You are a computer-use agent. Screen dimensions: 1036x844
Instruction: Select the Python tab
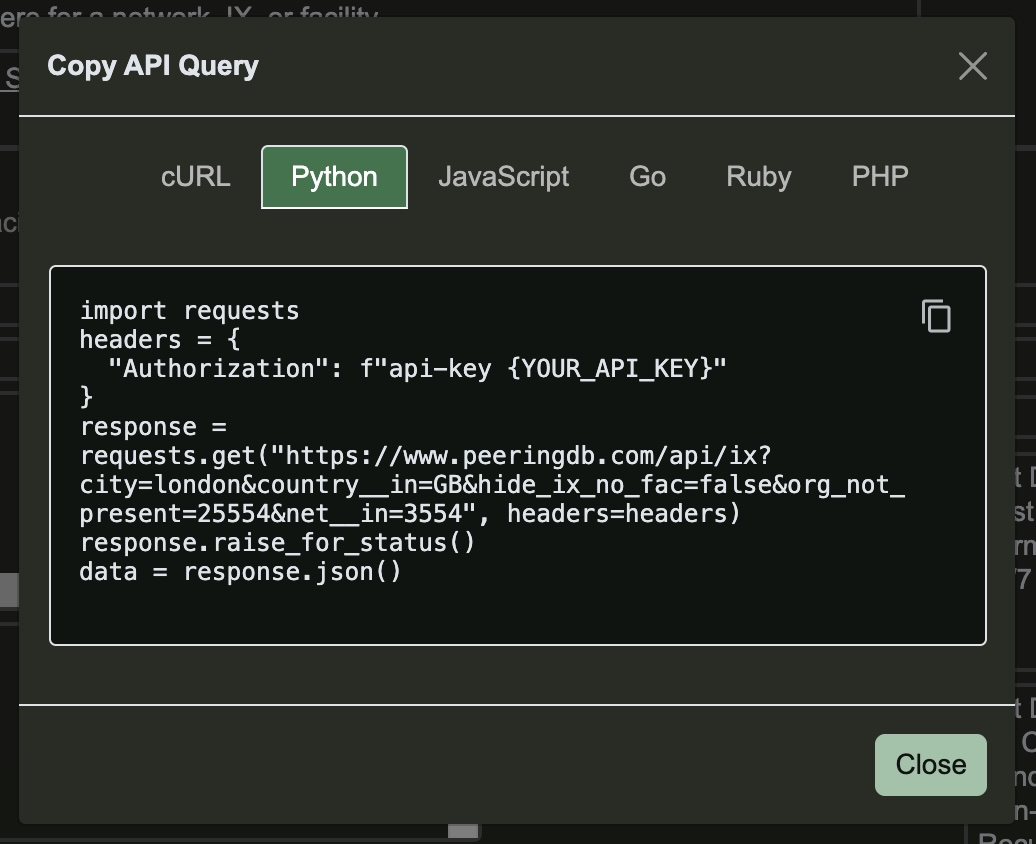tap(334, 176)
